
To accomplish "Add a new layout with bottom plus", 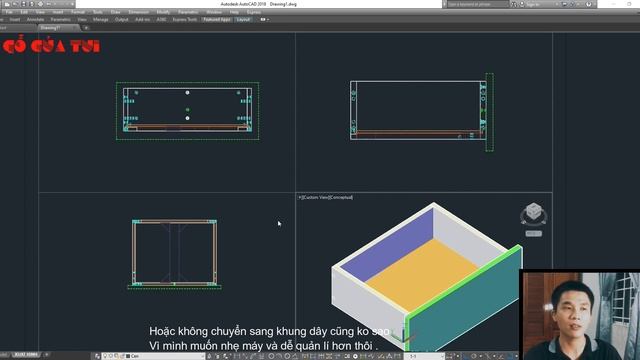I will pyautogui.click(x=47, y=355).
